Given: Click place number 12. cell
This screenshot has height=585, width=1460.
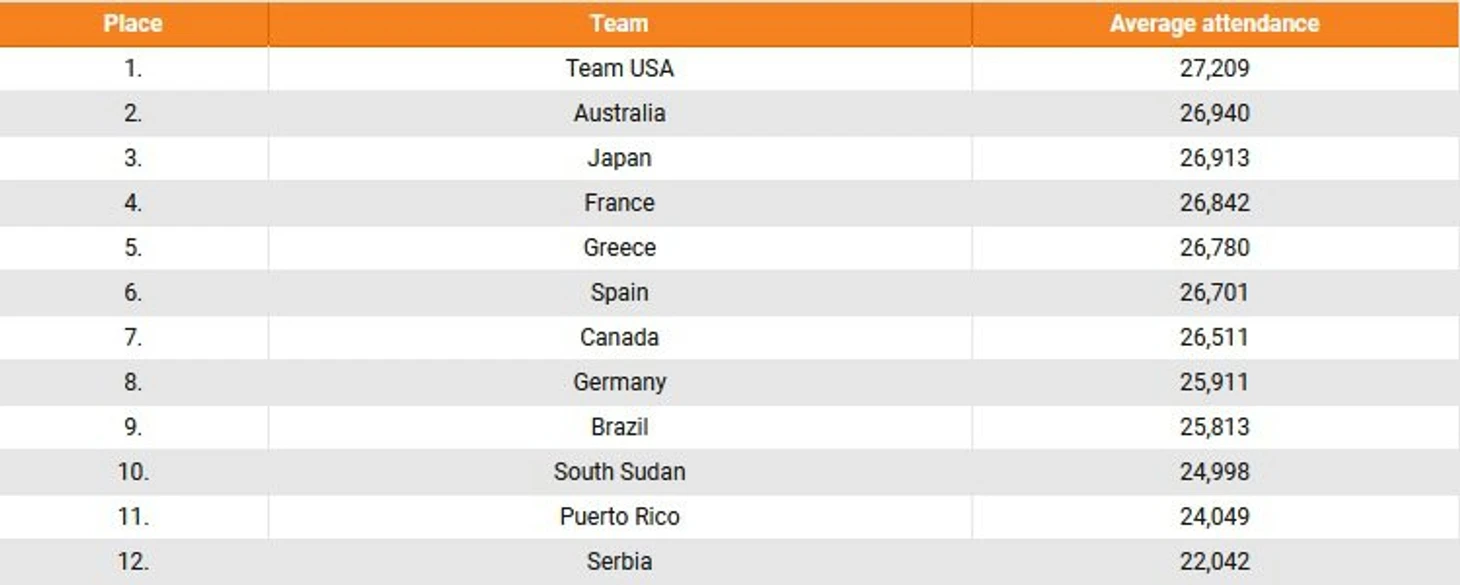Looking at the screenshot, I should (133, 562).
